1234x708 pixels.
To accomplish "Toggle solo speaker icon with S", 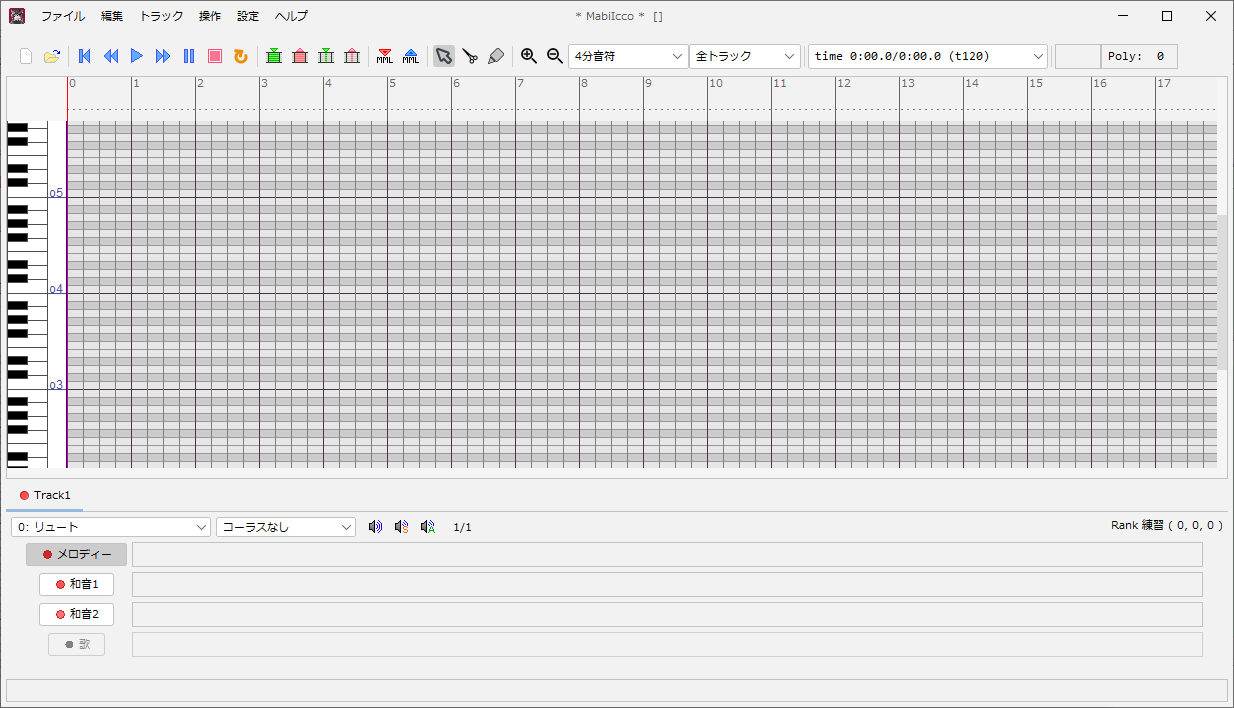I will pos(401,526).
